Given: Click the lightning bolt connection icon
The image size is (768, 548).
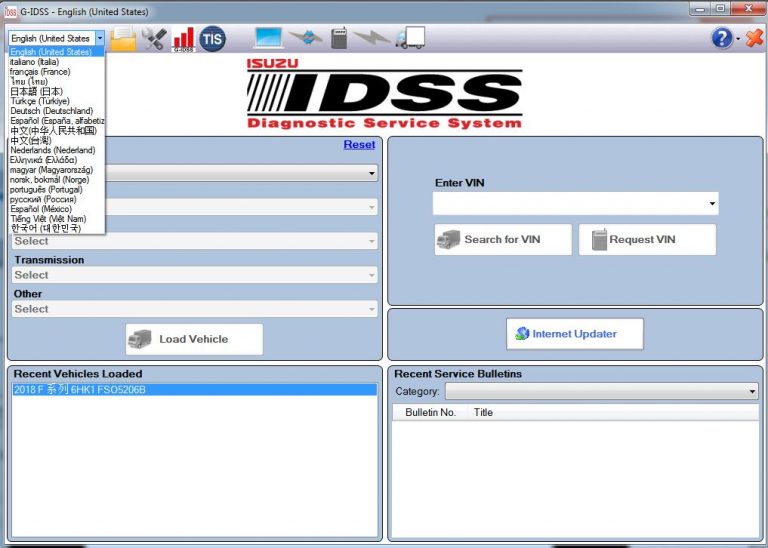Looking at the screenshot, I should 372,38.
